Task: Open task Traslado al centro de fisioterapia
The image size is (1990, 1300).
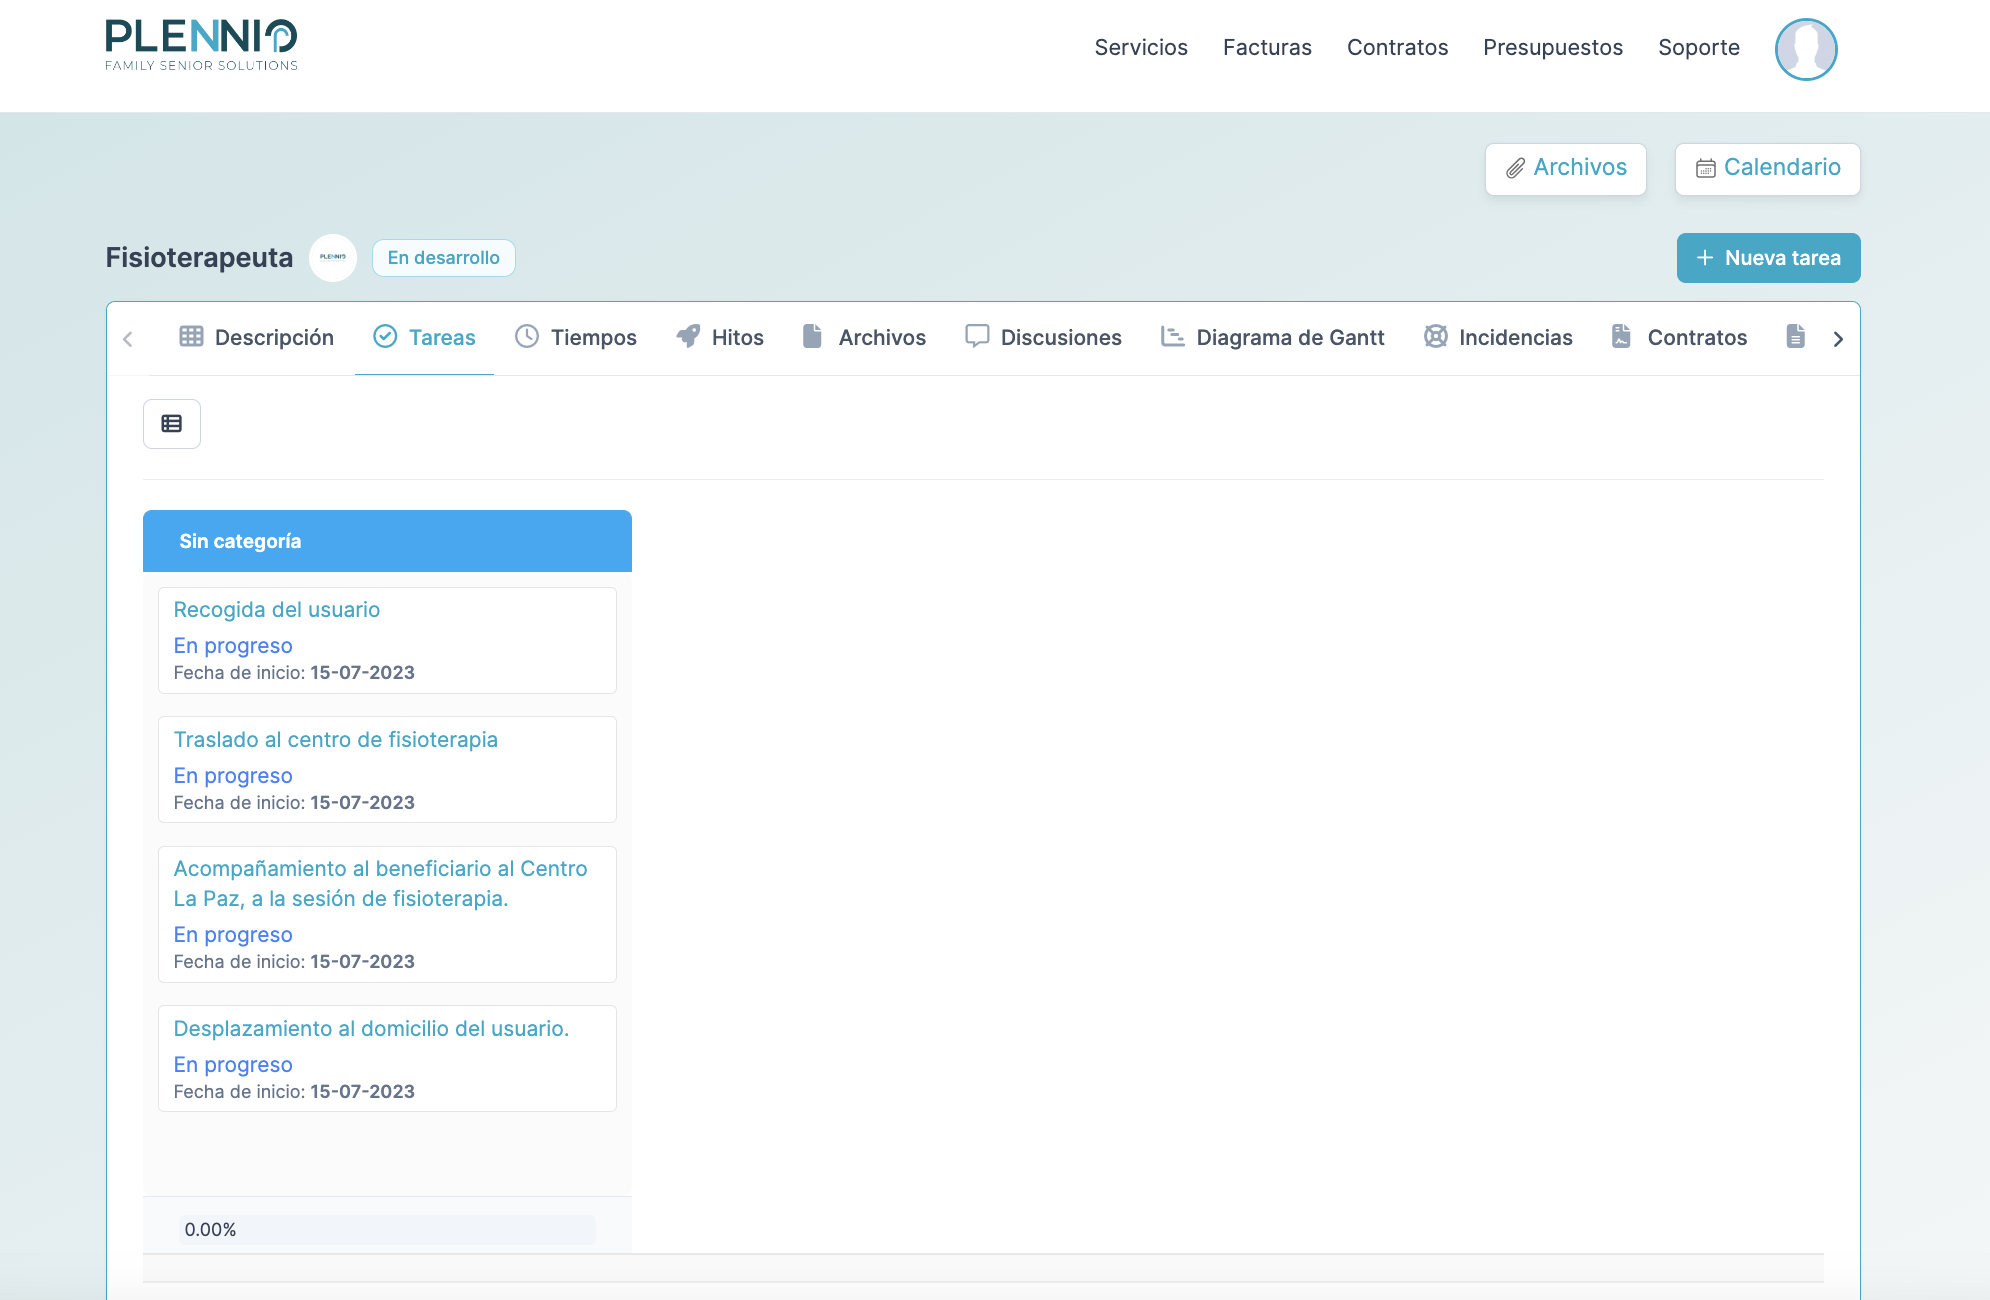Action: [336, 740]
